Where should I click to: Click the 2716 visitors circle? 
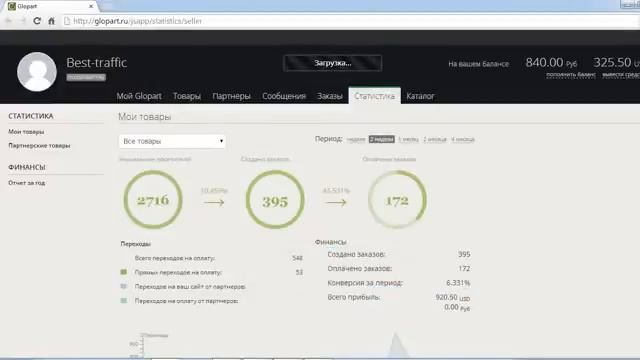(x=153, y=200)
